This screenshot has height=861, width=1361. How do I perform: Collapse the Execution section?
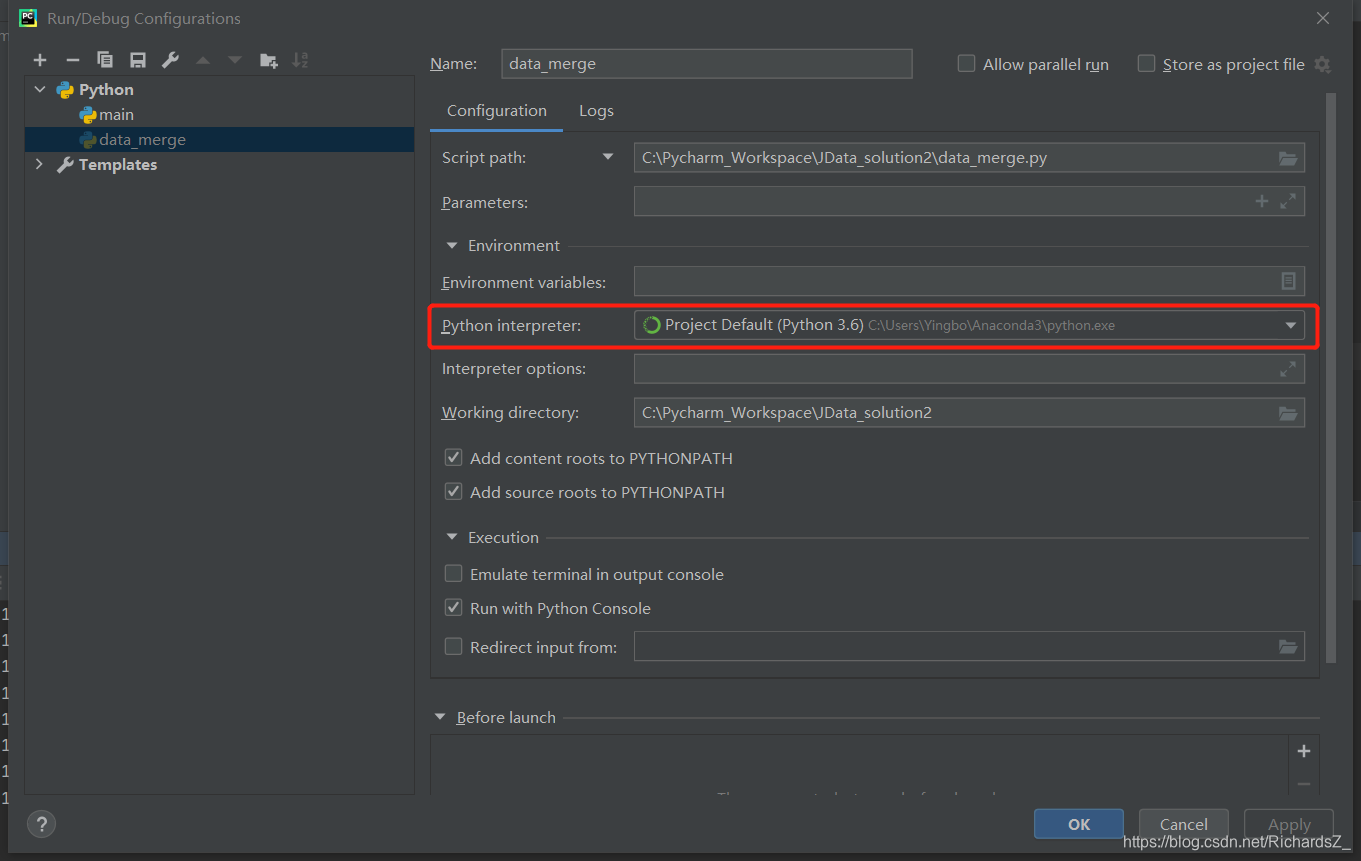452,538
